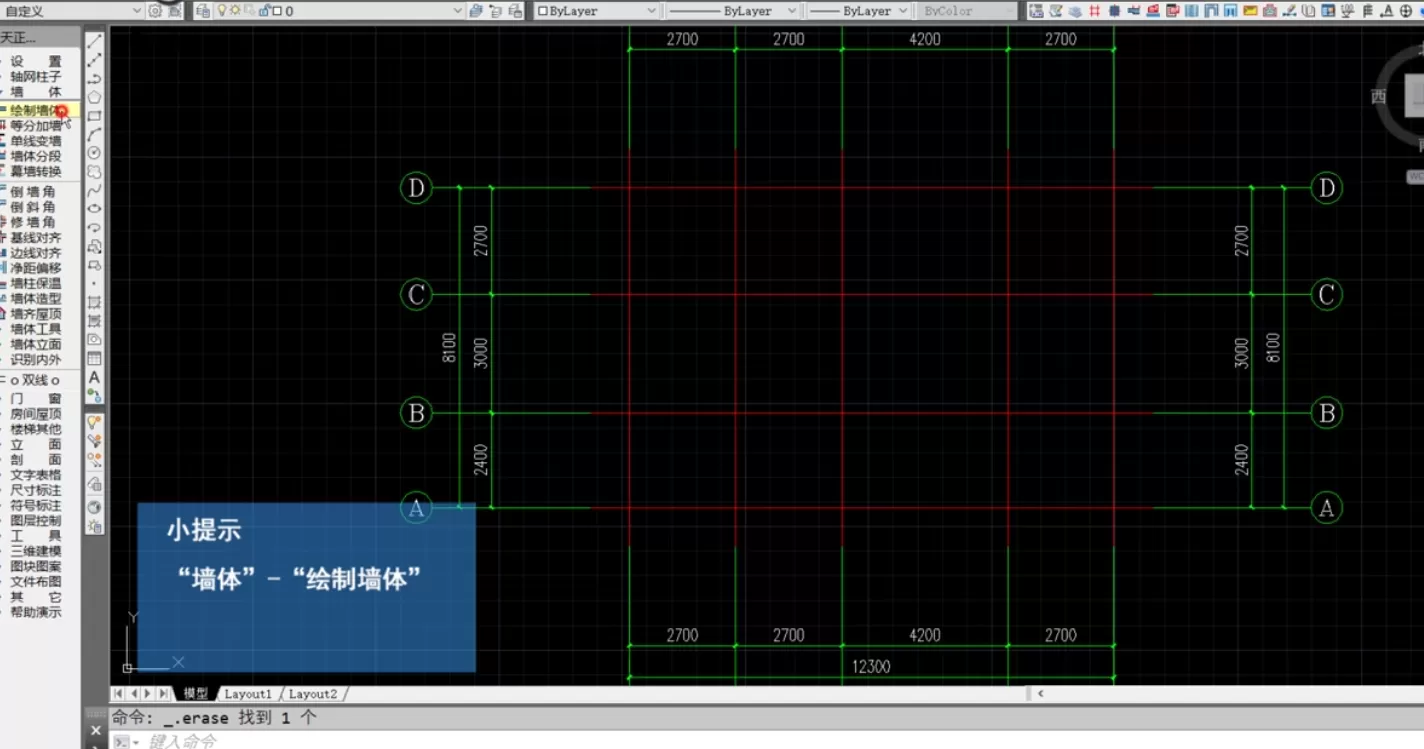Select the Multiline Text 'A' tool
The height and width of the screenshot is (749, 1424).
pos(94,377)
